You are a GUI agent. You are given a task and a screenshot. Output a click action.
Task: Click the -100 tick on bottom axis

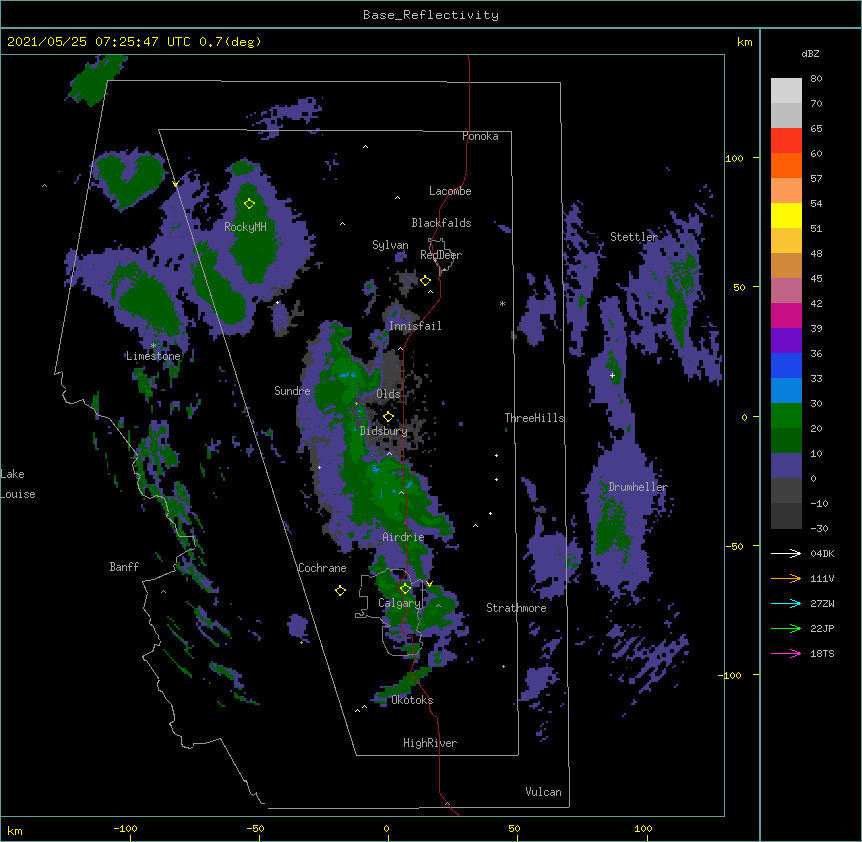coord(125,828)
